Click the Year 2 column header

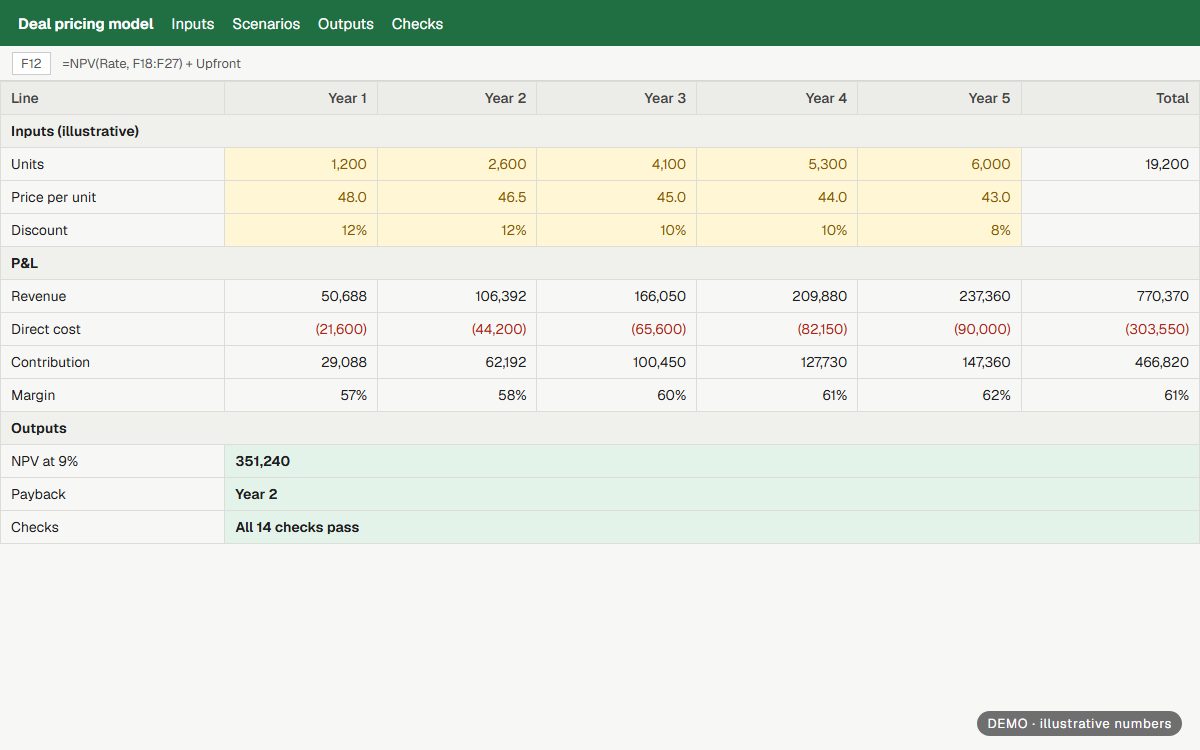coord(457,98)
